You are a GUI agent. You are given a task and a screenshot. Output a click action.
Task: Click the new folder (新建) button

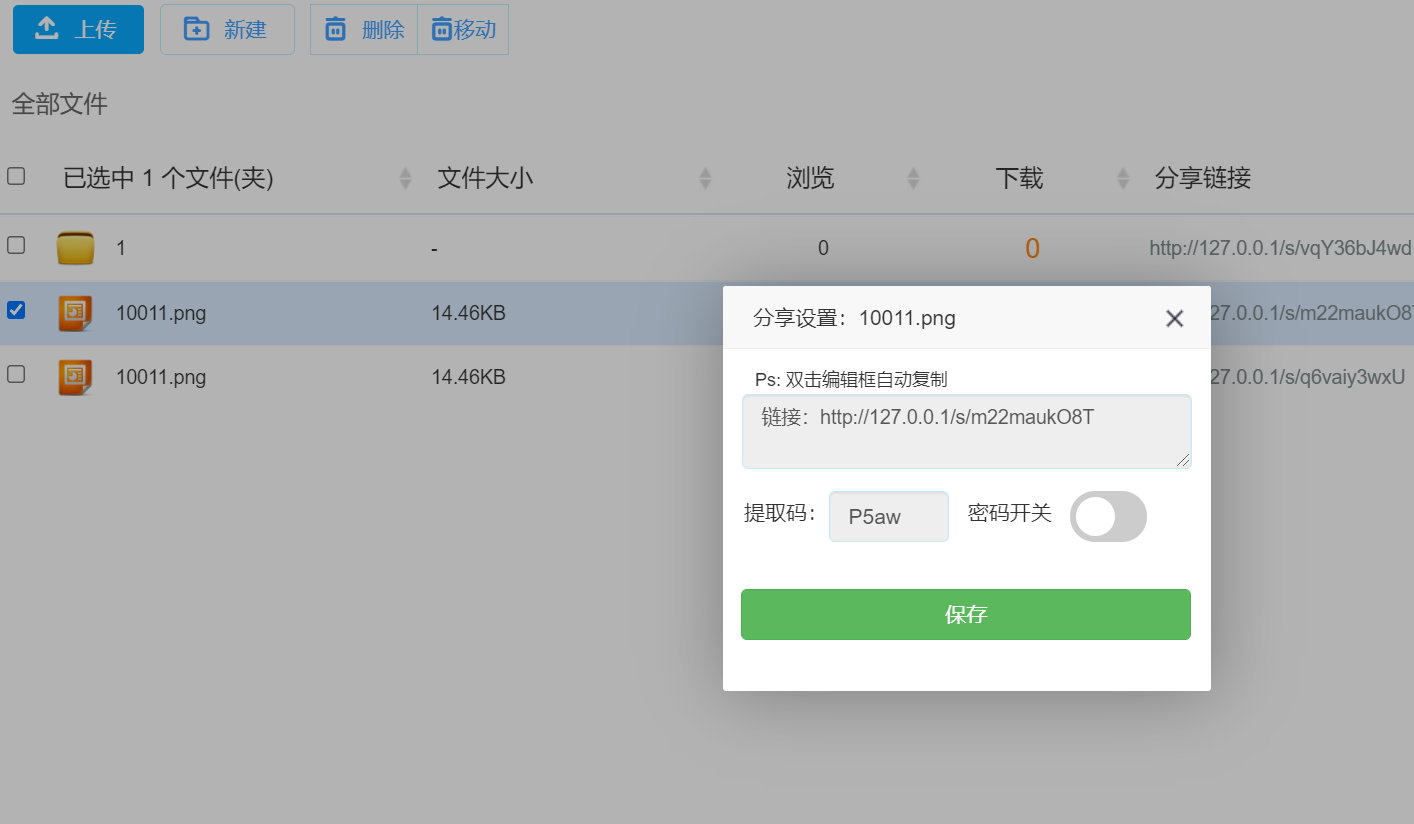click(x=227, y=29)
